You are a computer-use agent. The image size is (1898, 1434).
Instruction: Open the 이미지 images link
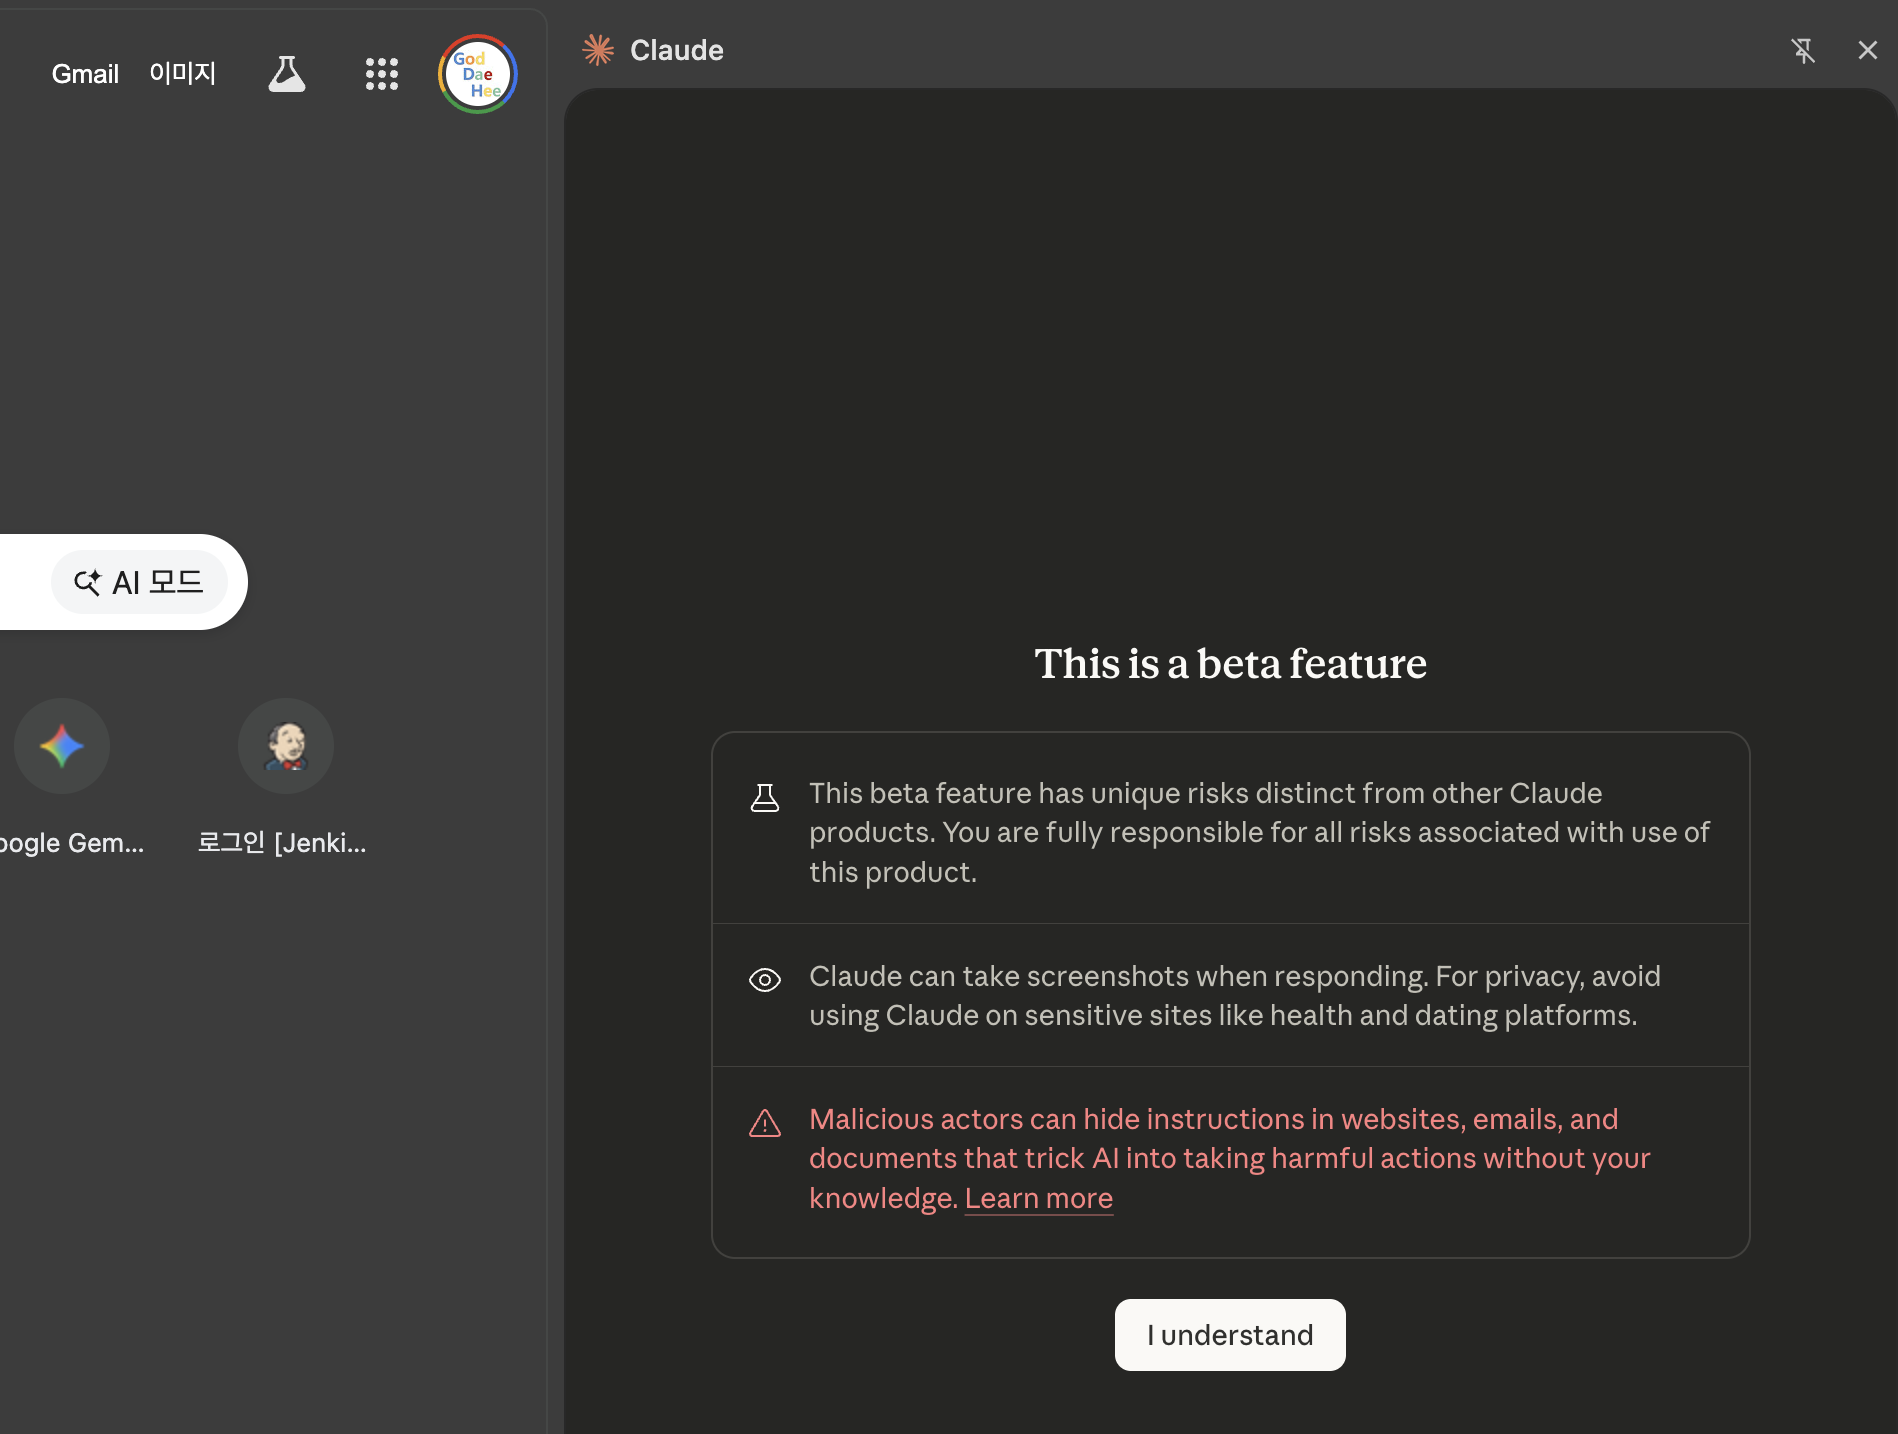point(183,73)
